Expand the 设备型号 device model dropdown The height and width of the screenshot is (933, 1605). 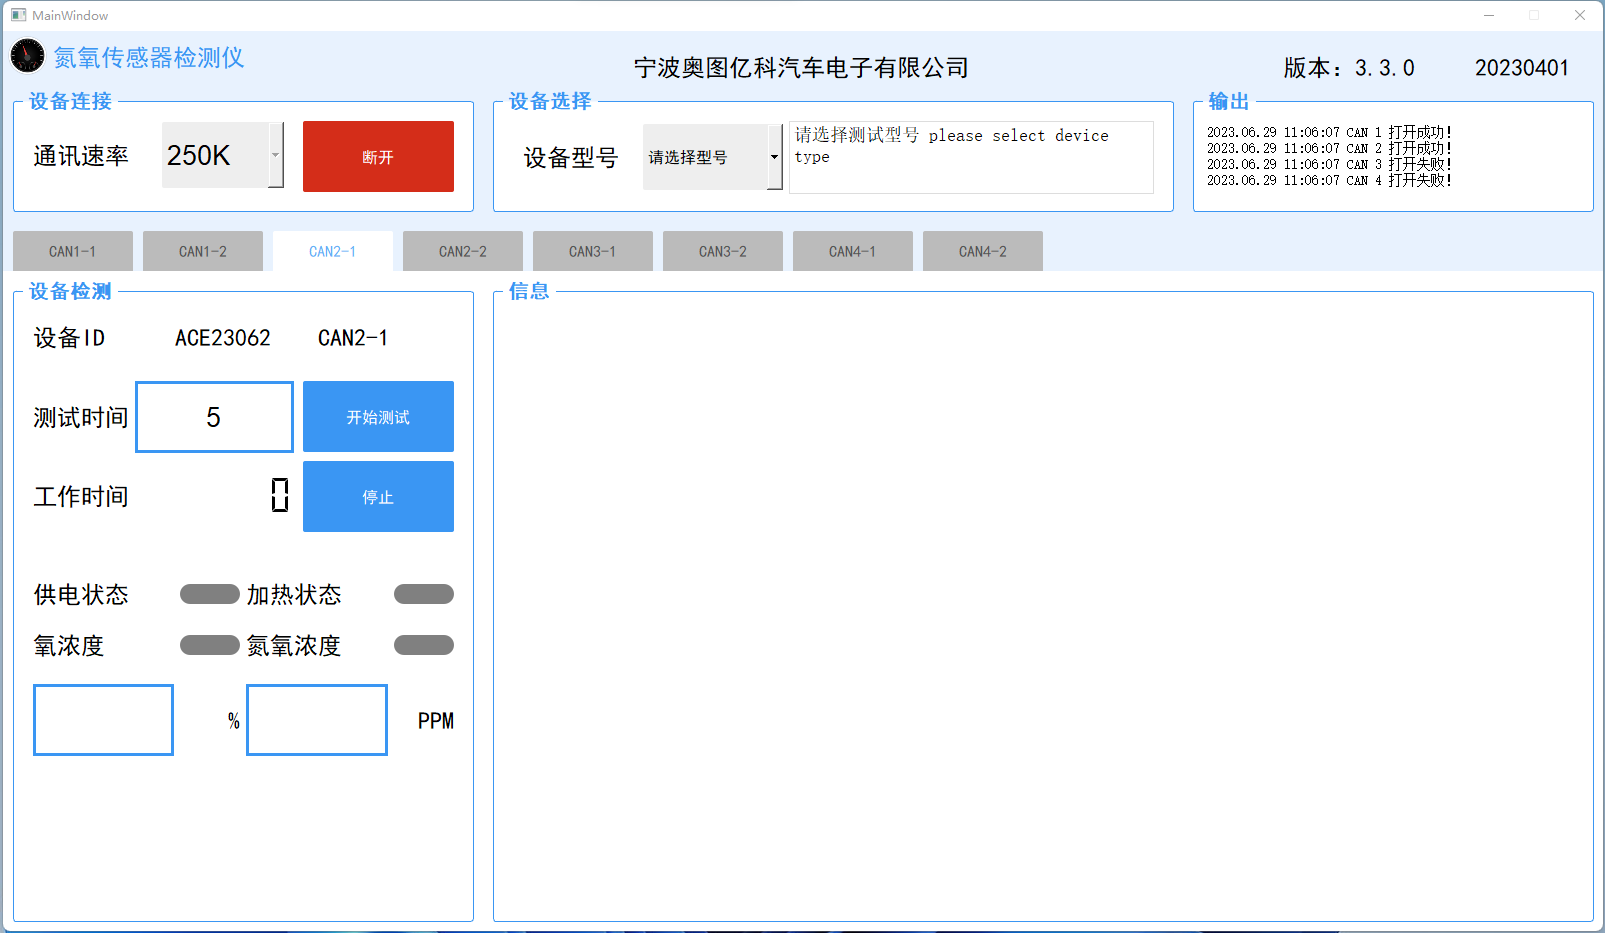pos(774,157)
